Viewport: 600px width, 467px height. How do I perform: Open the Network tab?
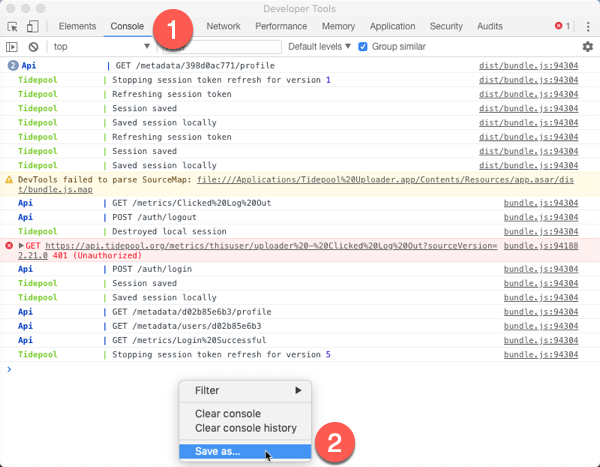point(223,26)
